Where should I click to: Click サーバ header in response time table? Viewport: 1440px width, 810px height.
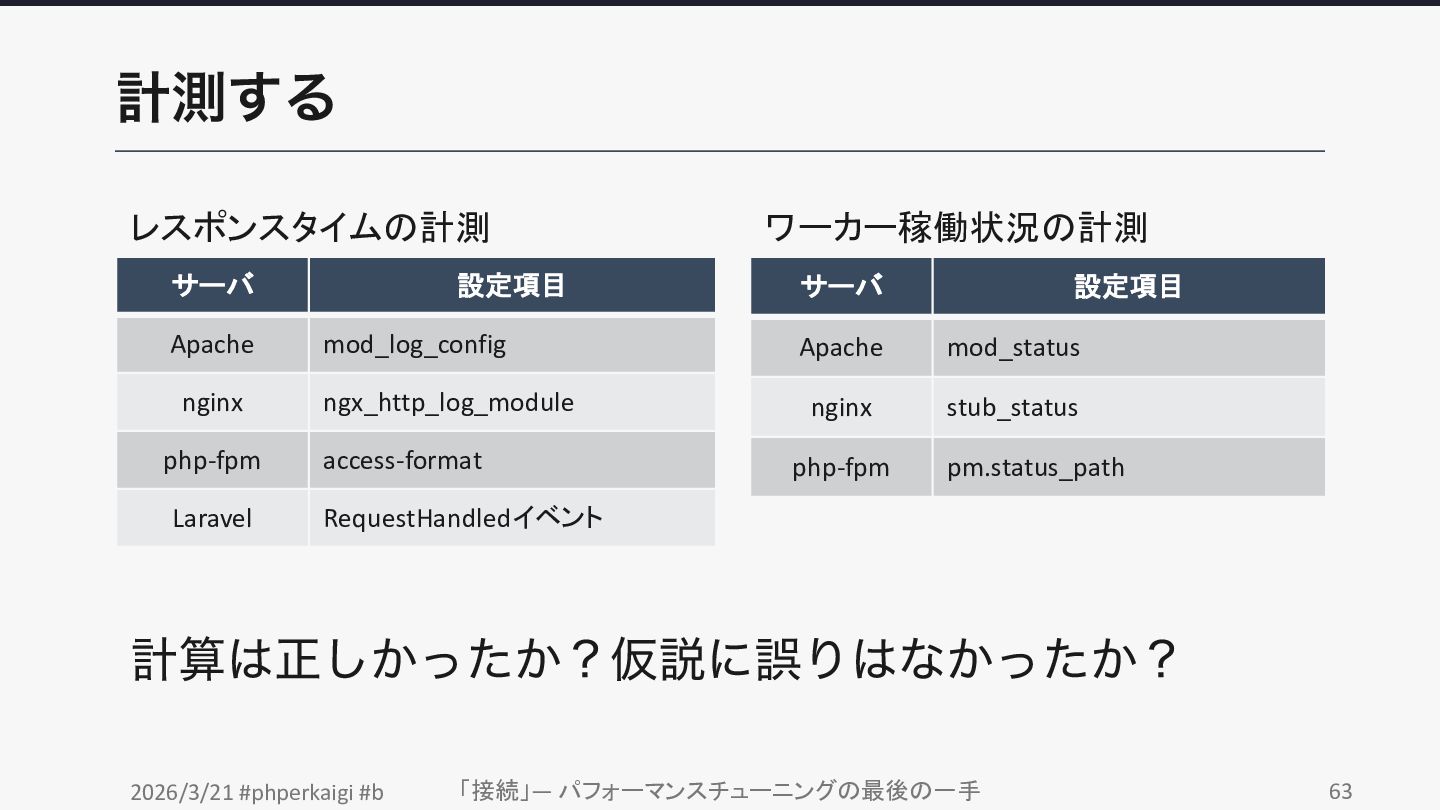point(212,285)
